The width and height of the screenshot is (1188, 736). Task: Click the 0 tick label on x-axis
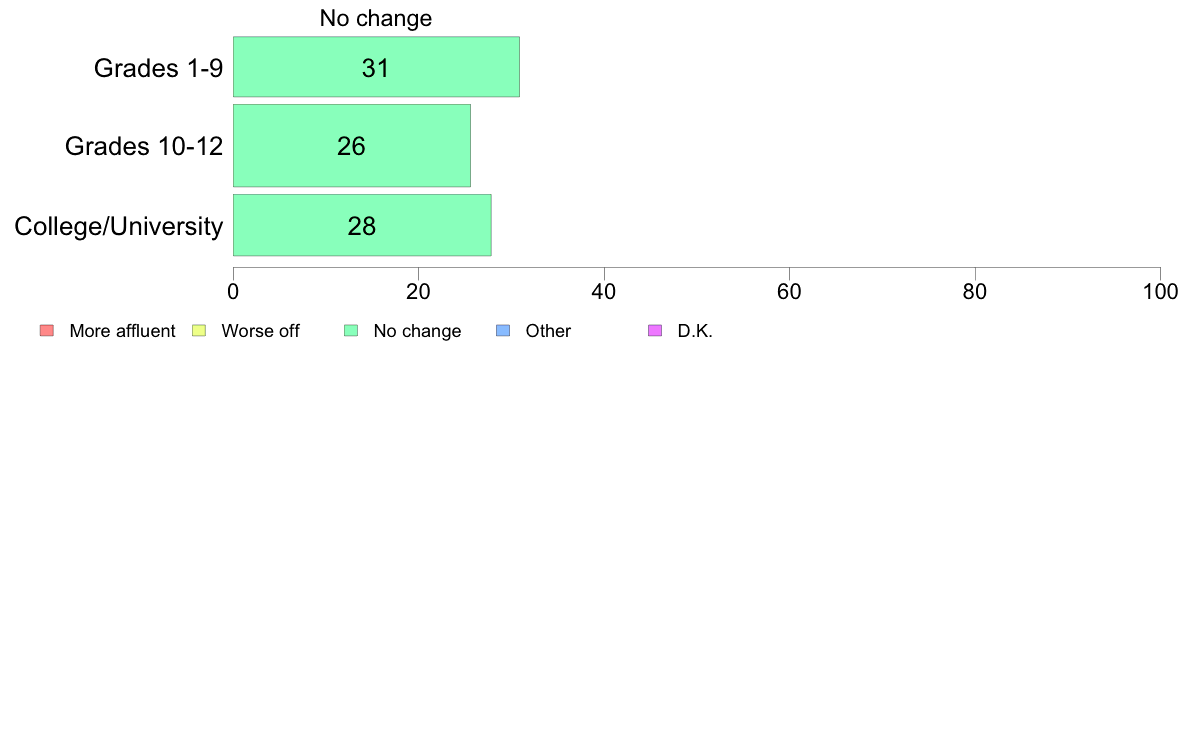point(233,292)
